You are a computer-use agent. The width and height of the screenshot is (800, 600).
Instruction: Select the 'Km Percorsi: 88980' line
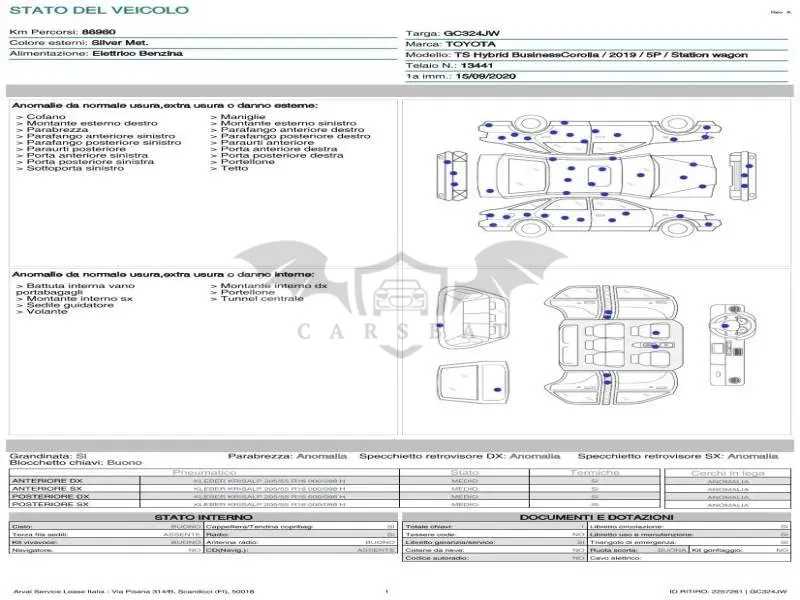coord(62,32)
